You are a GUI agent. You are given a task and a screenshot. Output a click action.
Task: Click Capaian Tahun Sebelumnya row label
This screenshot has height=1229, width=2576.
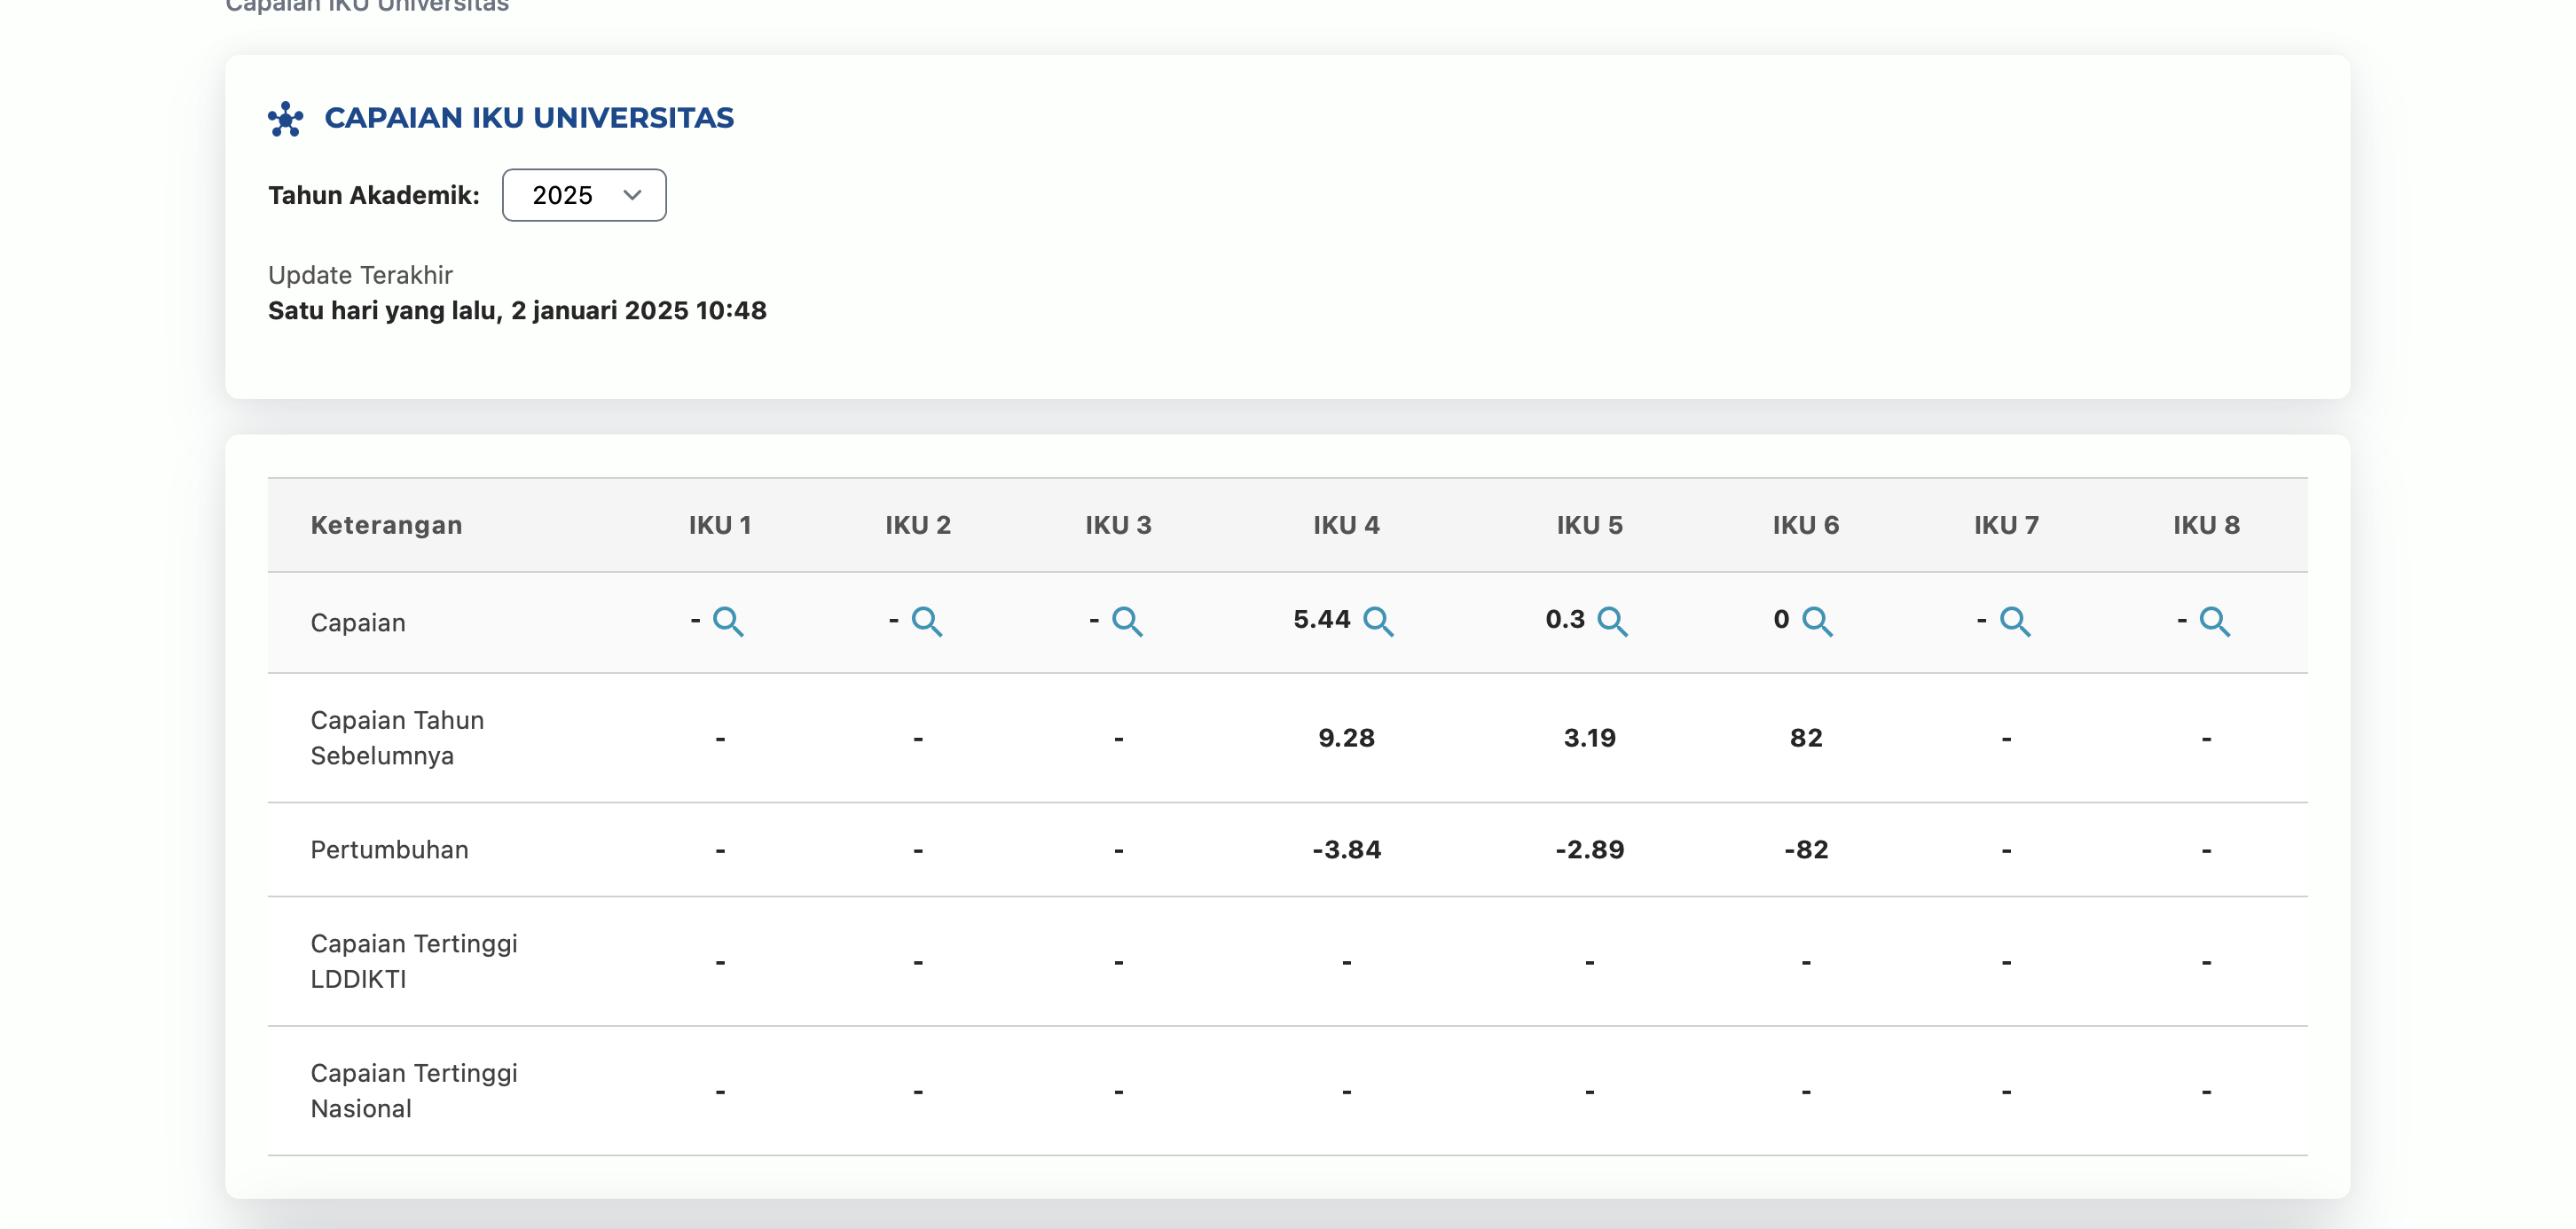coord(397,737)
